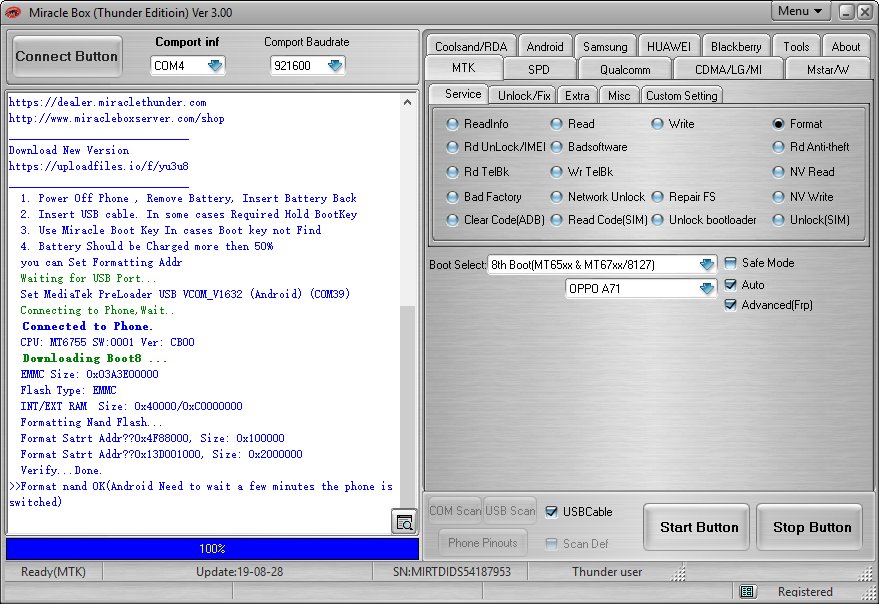Toggle the Auto checkbox
The height and width of the screenshot is (604, 879).
pos(730,285)
